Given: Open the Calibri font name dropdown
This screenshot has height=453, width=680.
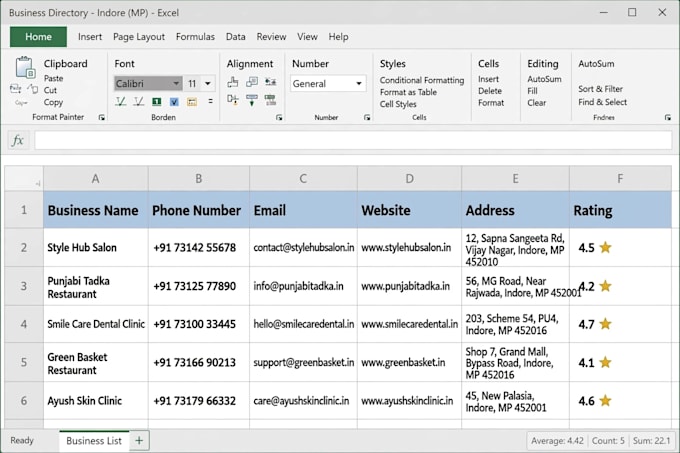Looking at the screenshot, I should click(176, 83).
